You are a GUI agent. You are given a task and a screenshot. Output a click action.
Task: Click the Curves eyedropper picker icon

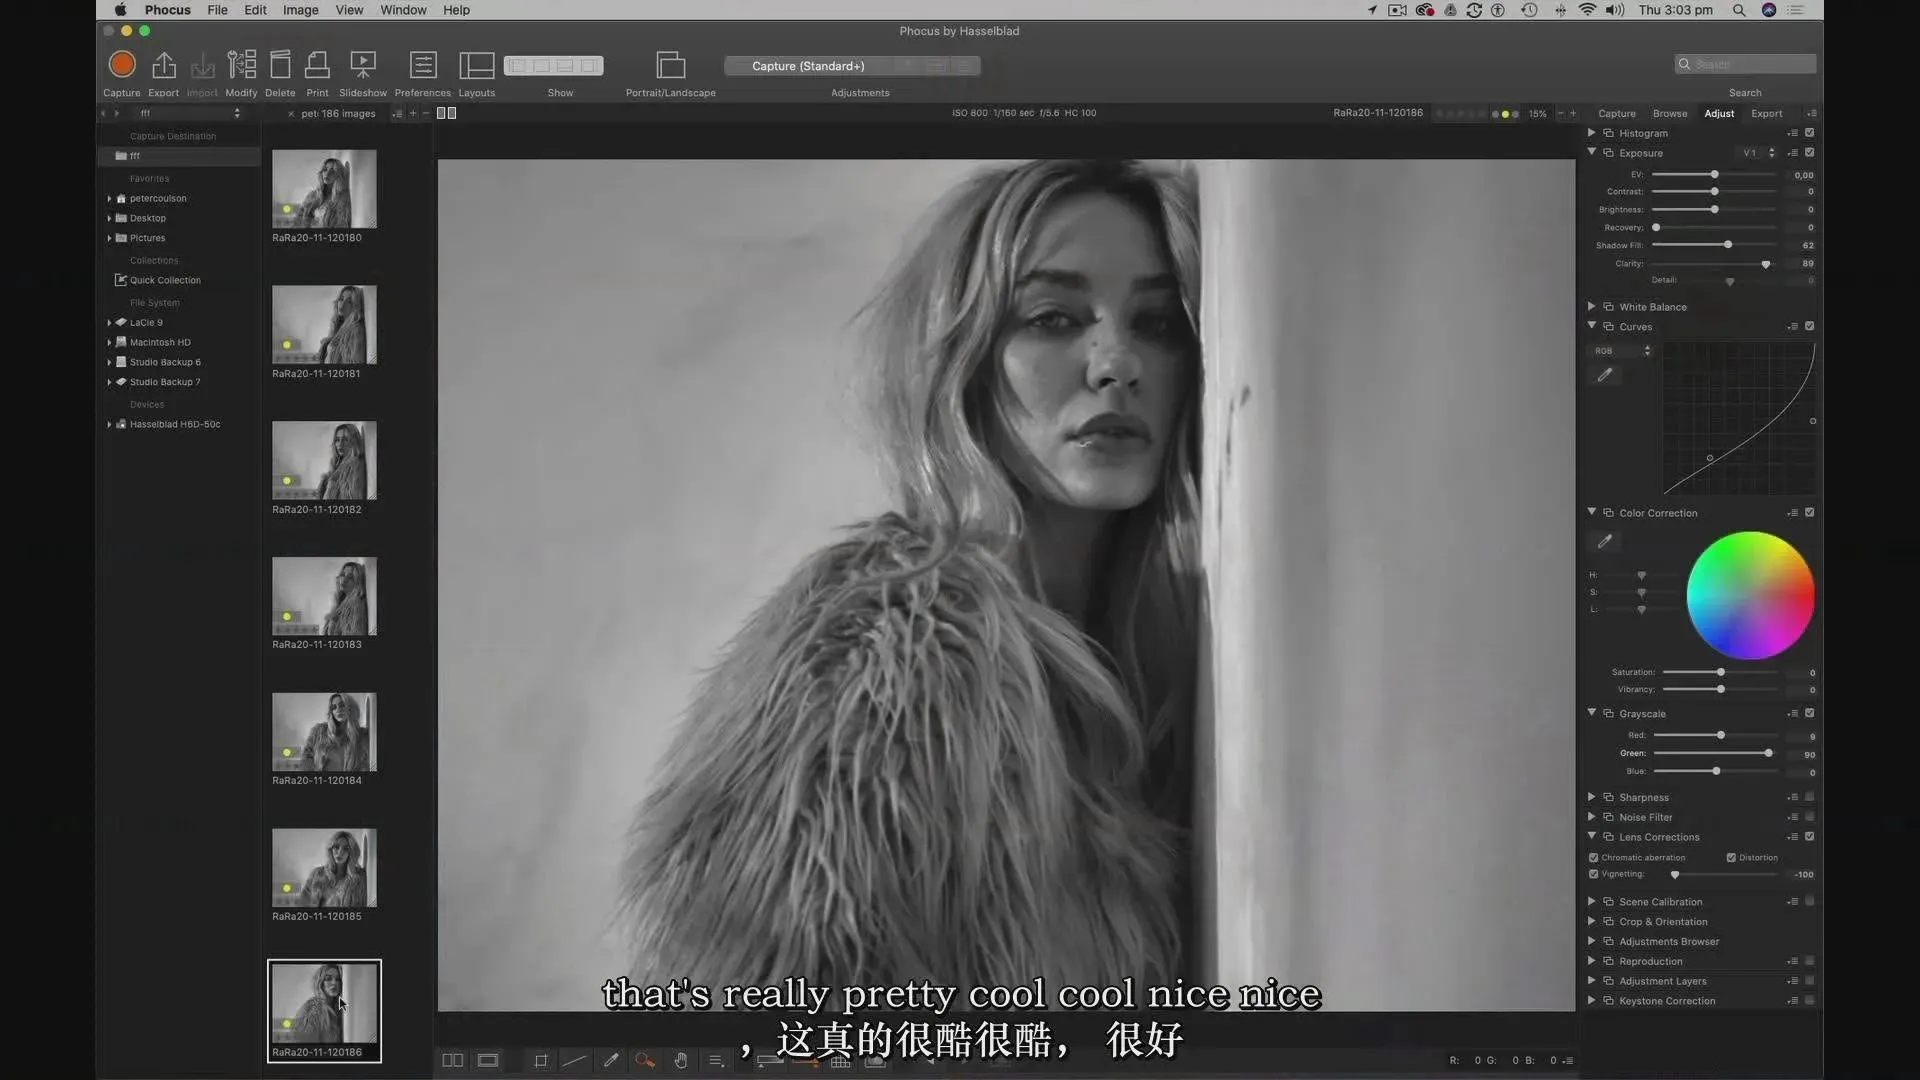pyautogui.click(x=1605, y=375)
